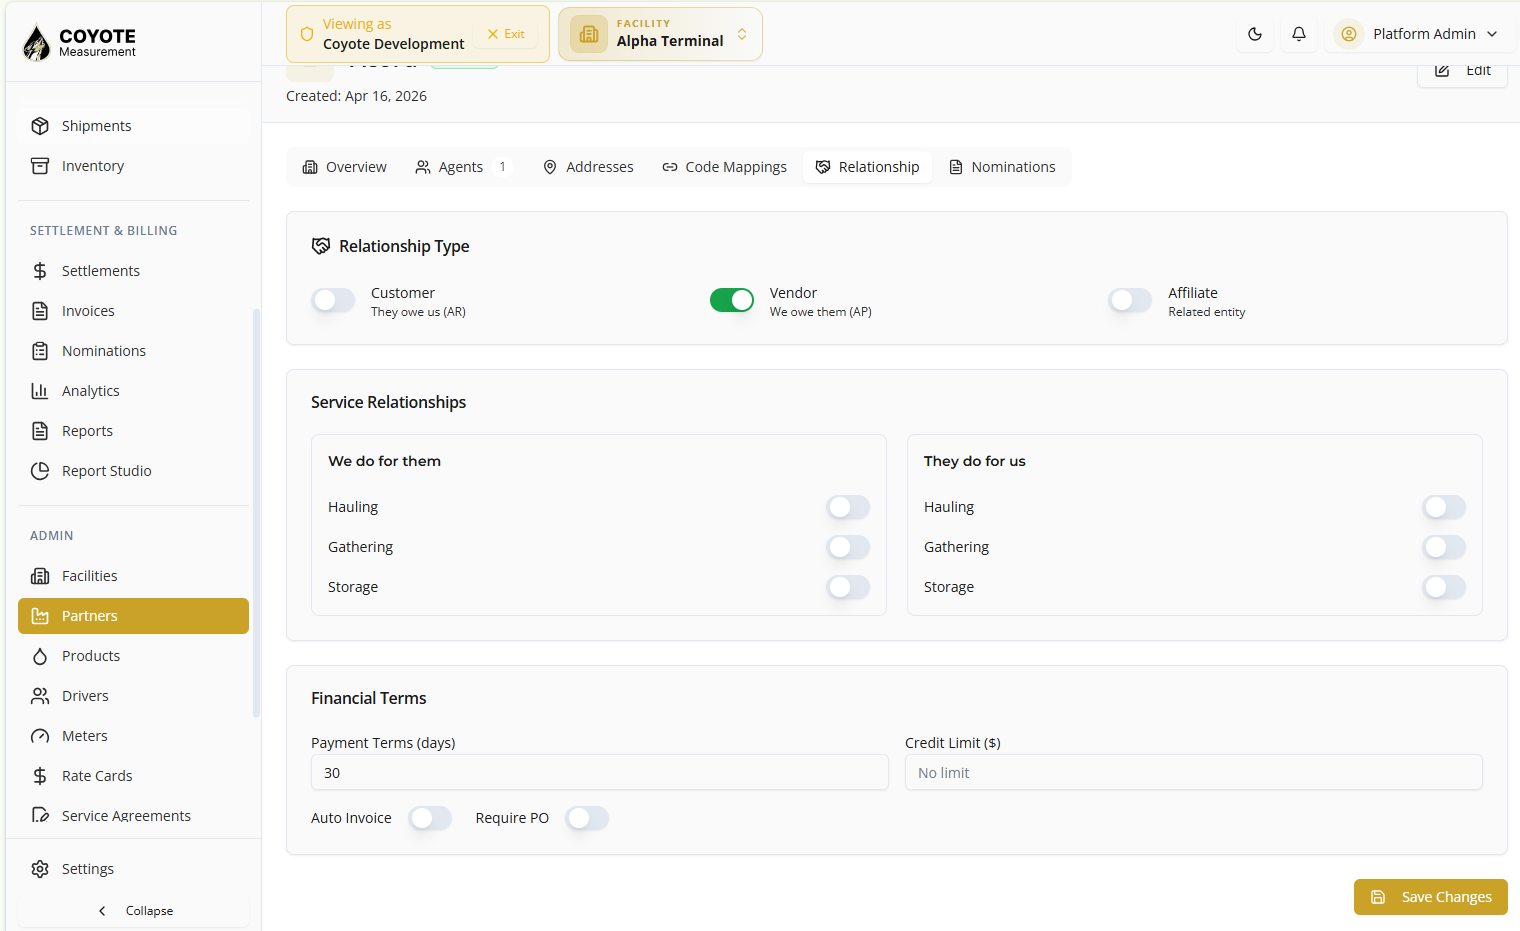Click the Coyote Measurement logo
This screenshot has width=1520, height=931.
tap(80, 42)
